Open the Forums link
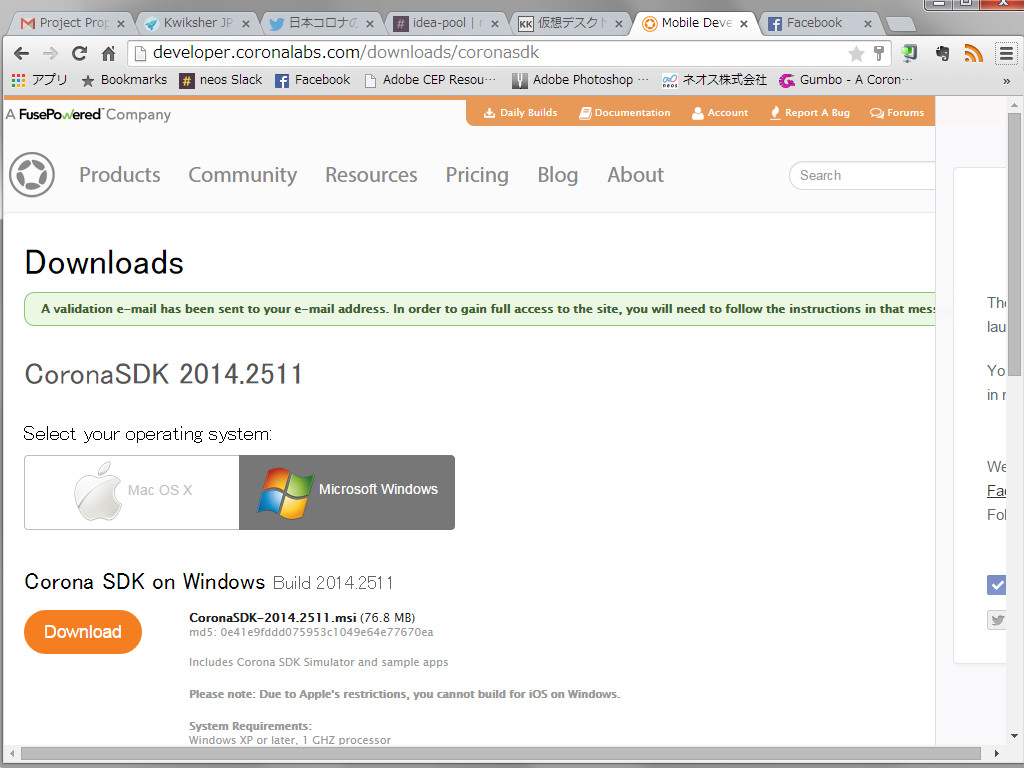The height and width of the screenshot is (768, 1024). pos(897,113)
